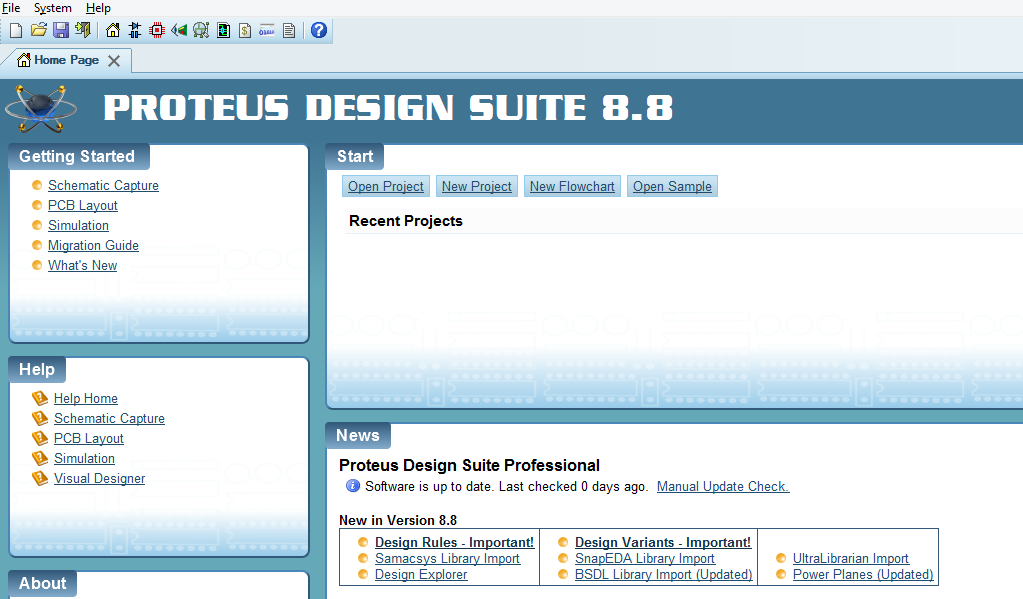Click the About panel header
This screenshot has width=1023, height=599.
point(42,583)
